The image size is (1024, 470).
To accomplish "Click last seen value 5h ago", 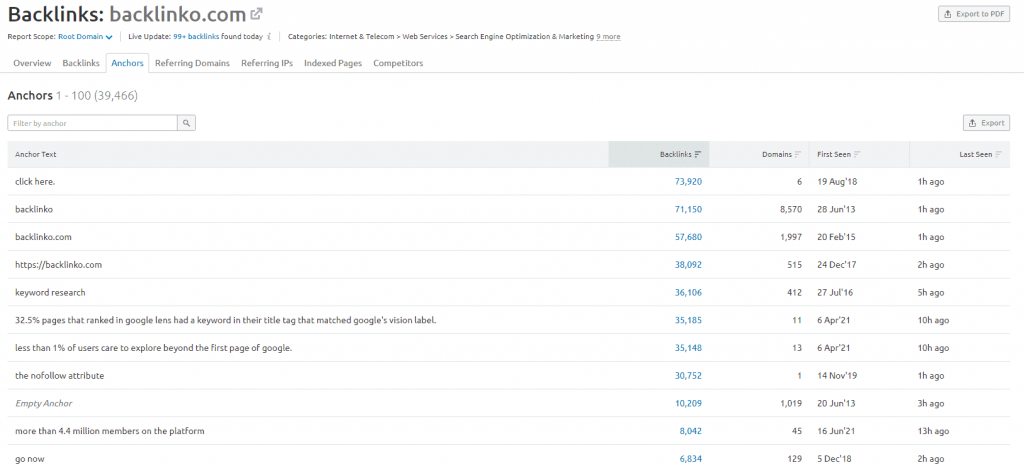I will click(x=931, y=292).
